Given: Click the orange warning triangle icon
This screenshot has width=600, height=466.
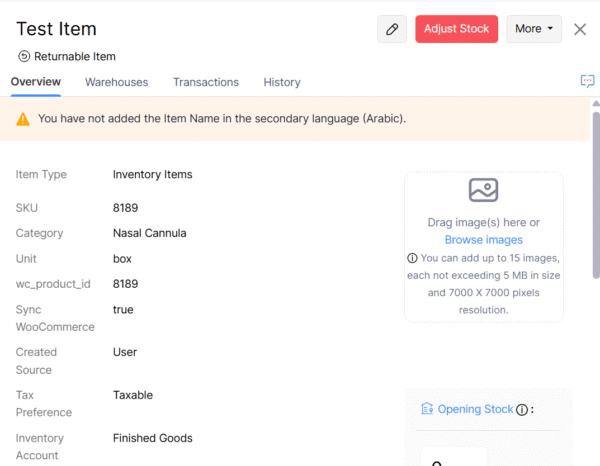Looking at the screenshot, I should (x=23, y=119).
